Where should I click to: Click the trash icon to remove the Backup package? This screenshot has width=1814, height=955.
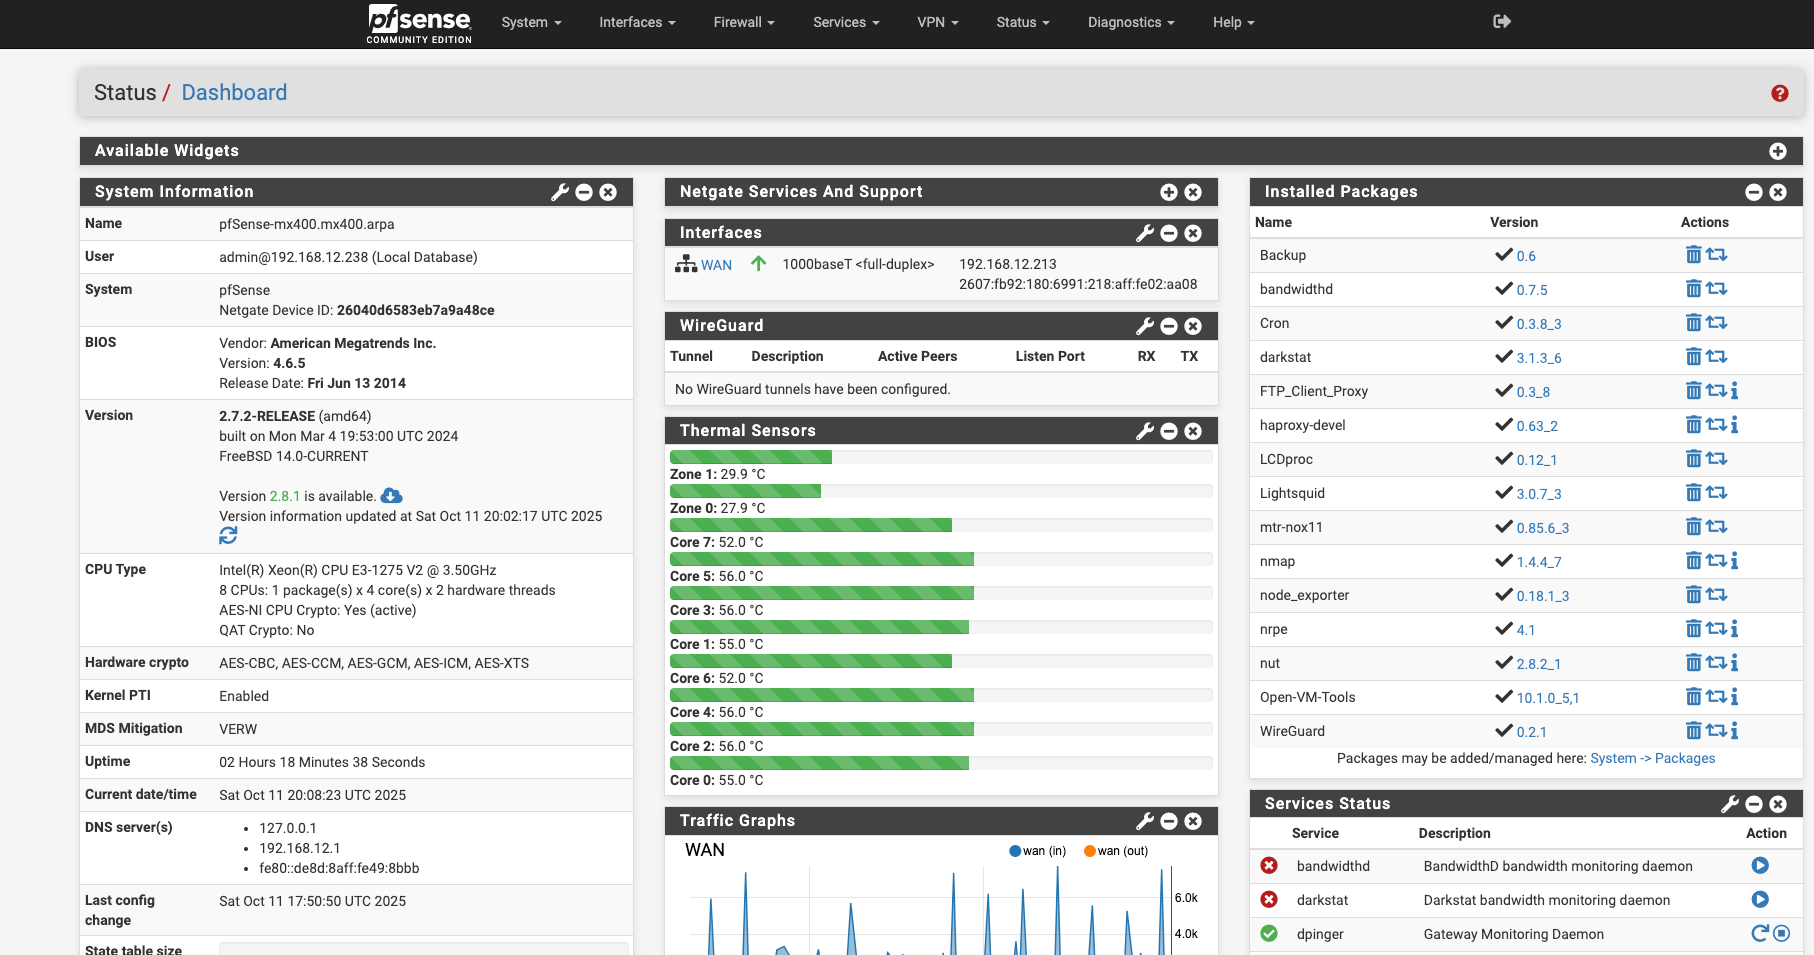(x=1693, y=255)
